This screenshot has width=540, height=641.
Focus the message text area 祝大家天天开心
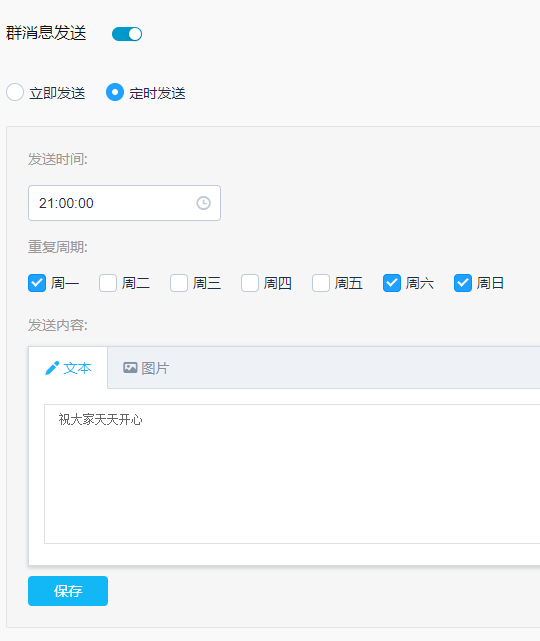pyautogui.click(x=292, y=474)
